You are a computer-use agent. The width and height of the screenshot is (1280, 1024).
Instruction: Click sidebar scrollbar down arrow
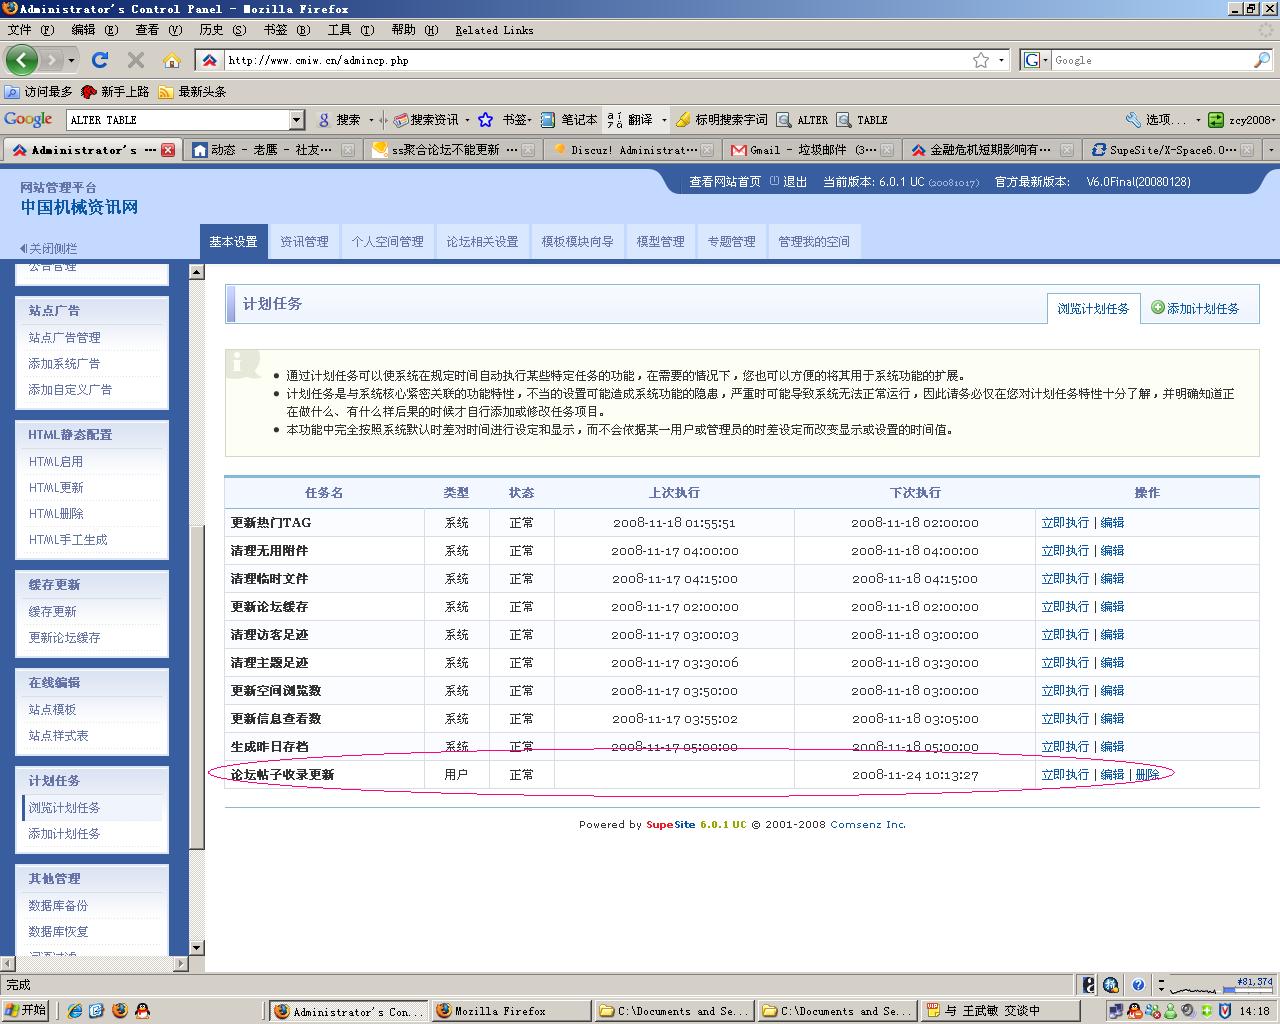[196, 947]
